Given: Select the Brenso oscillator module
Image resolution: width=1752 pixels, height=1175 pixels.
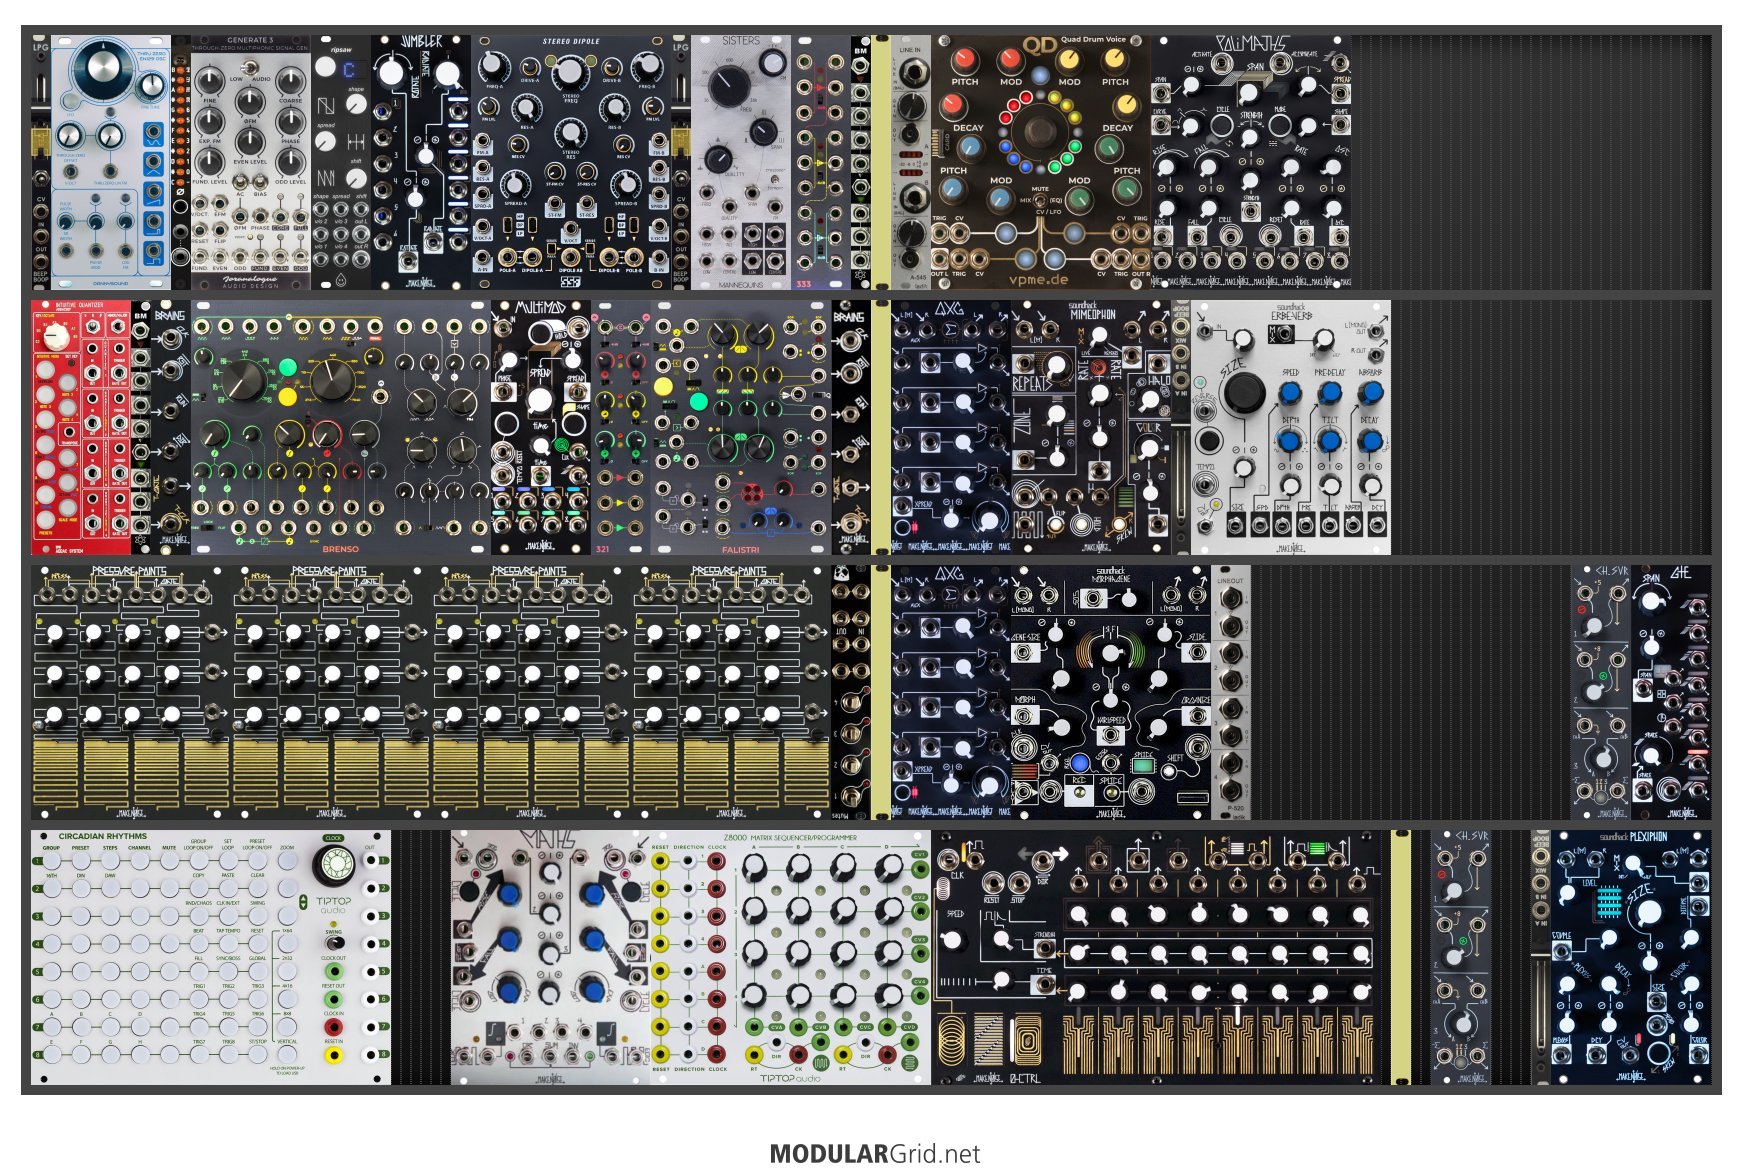Looking at the screenshot, I should point(341,428).
